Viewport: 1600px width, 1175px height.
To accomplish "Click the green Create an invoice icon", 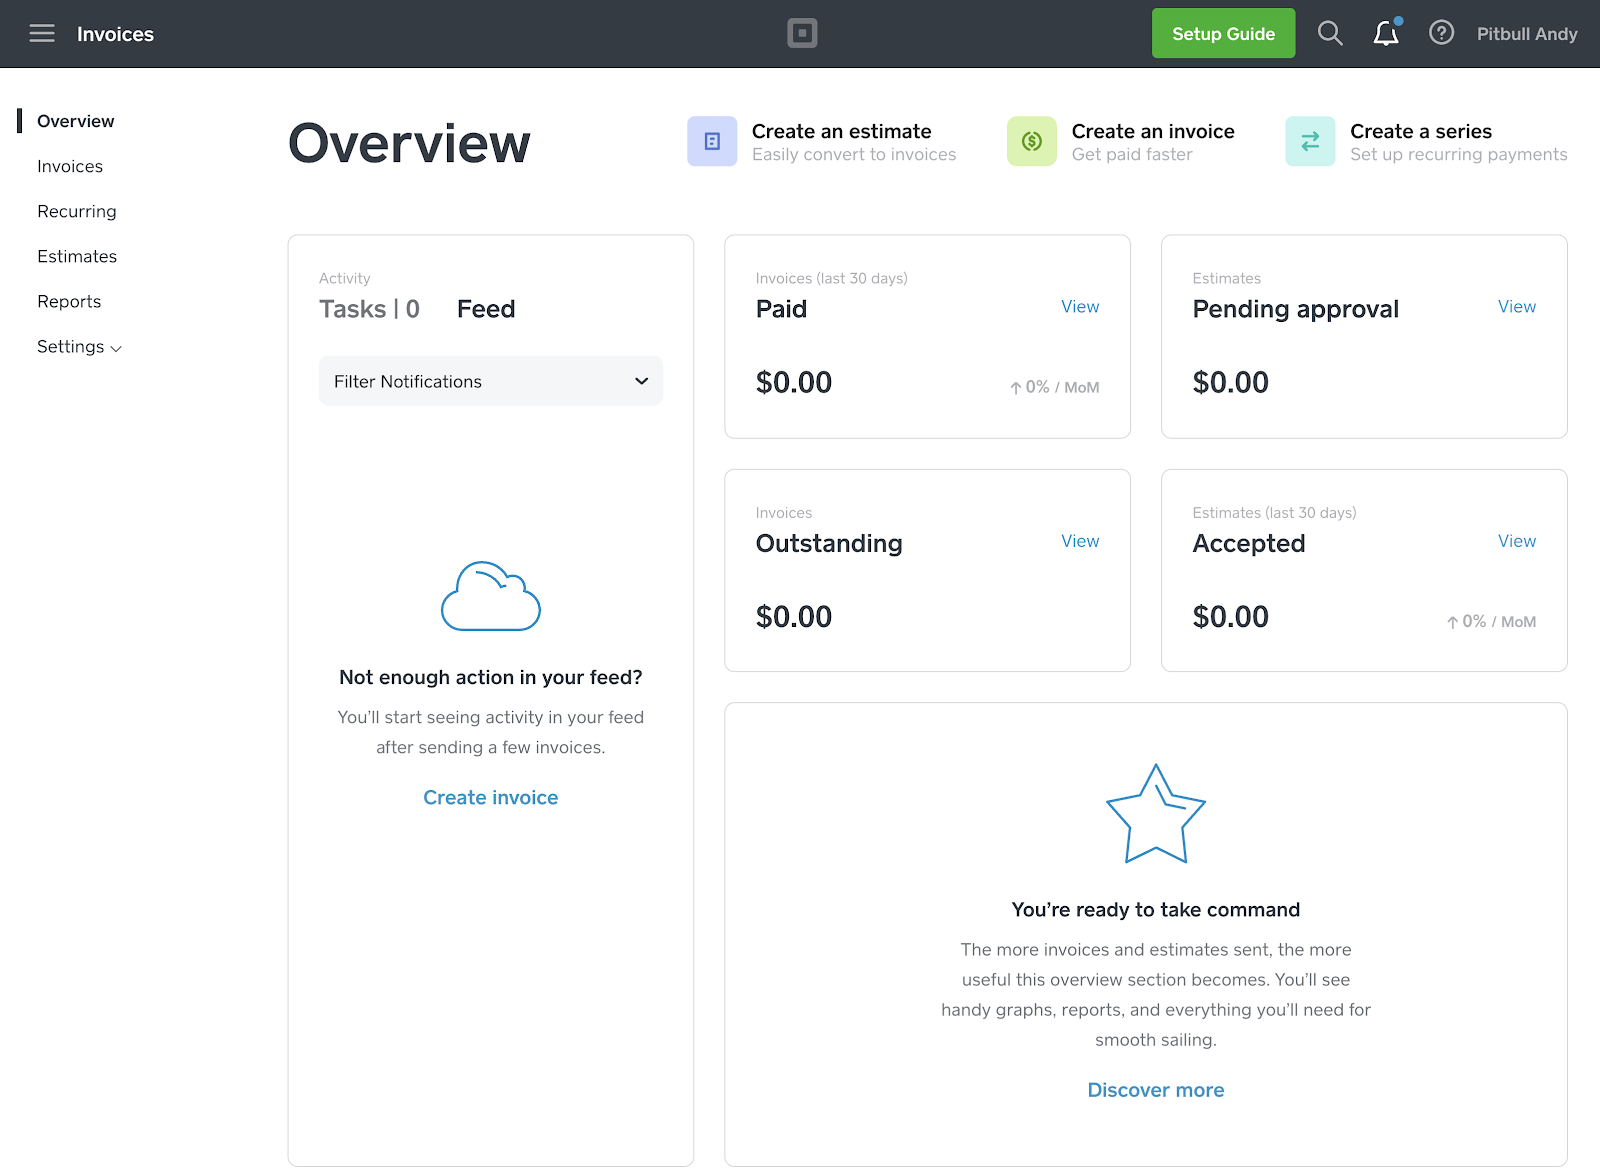I will pos(1031,142).
